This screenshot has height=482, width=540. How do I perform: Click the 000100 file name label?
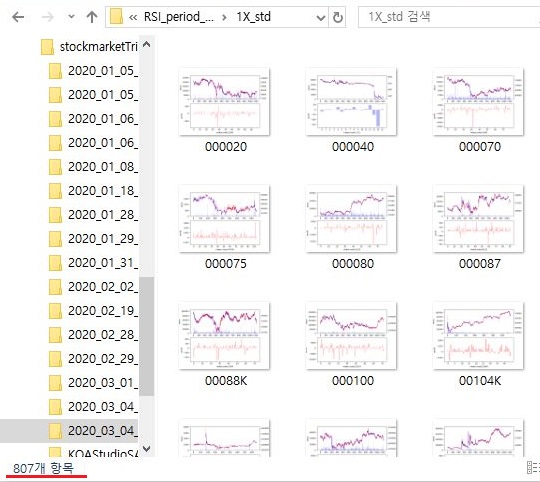point(353,381)
